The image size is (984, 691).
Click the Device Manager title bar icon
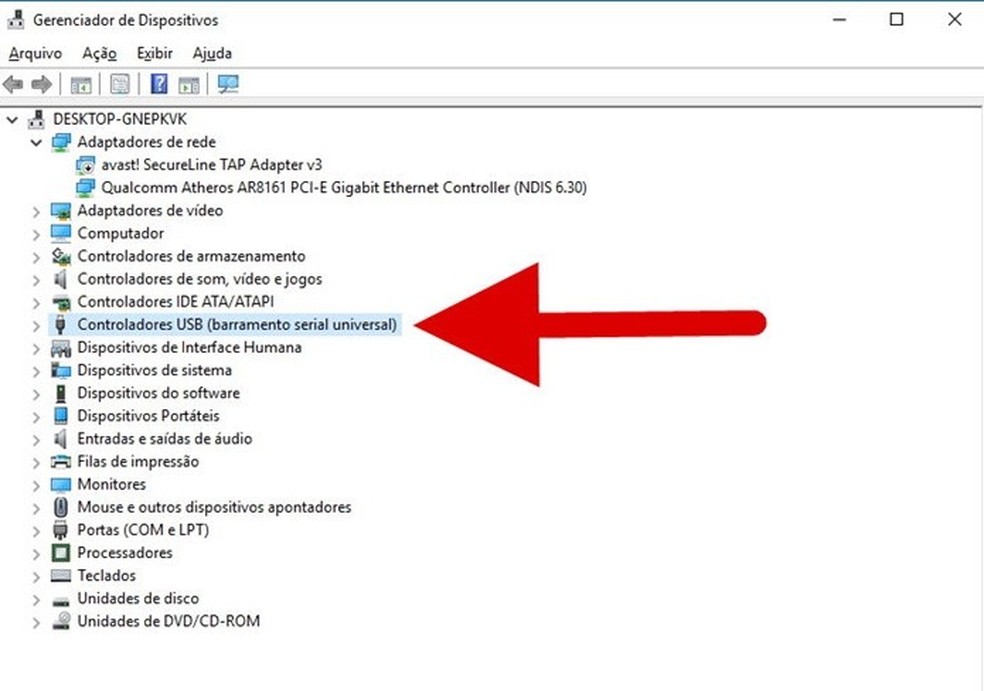tap(15, 19)
